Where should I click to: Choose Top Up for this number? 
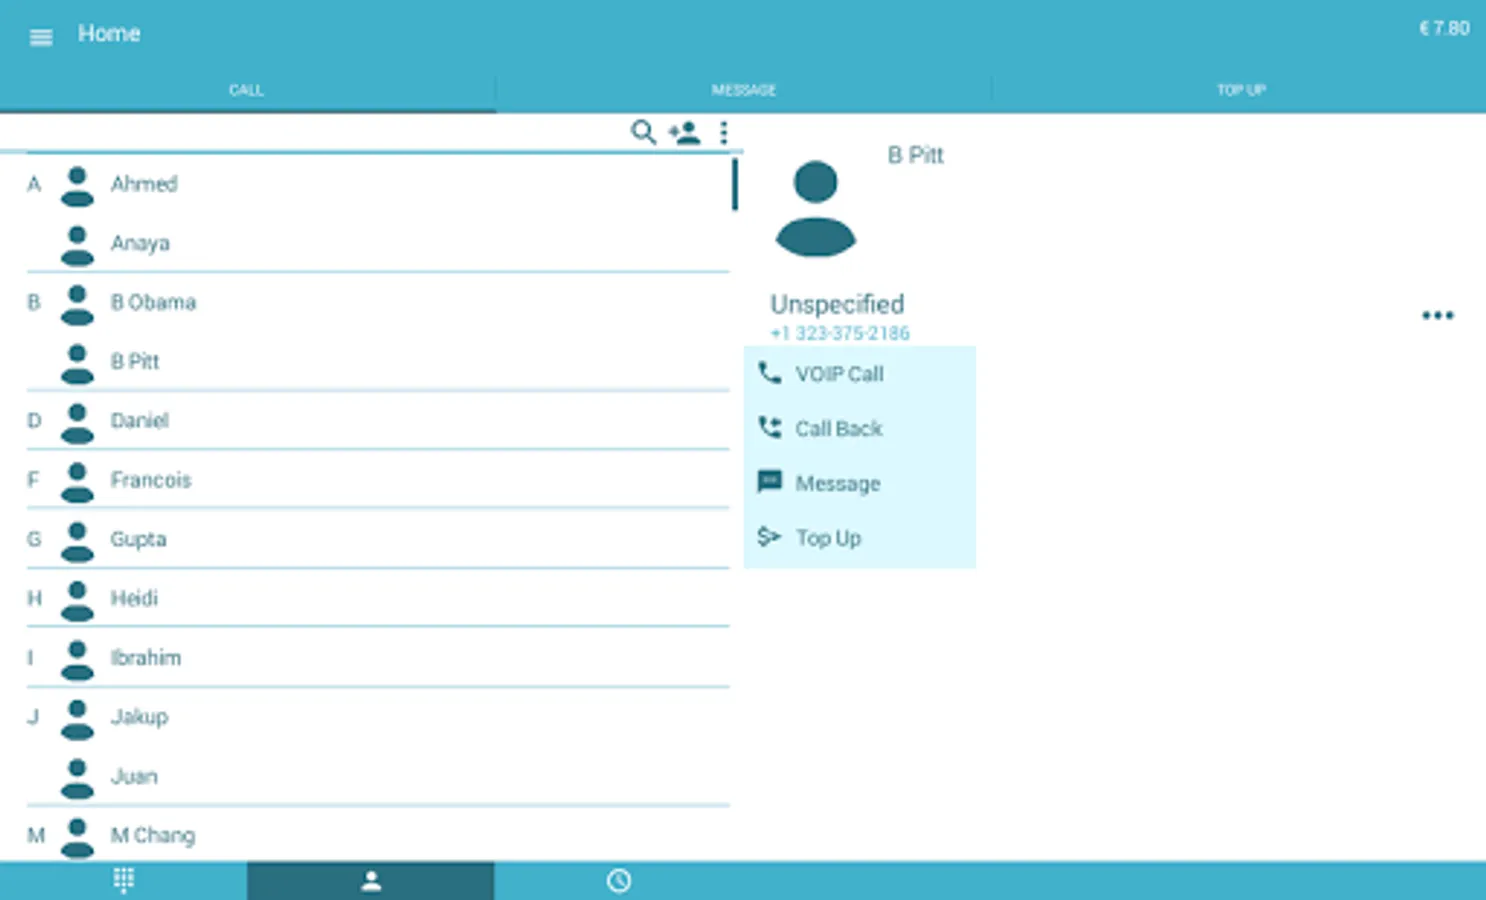point(860,538)
